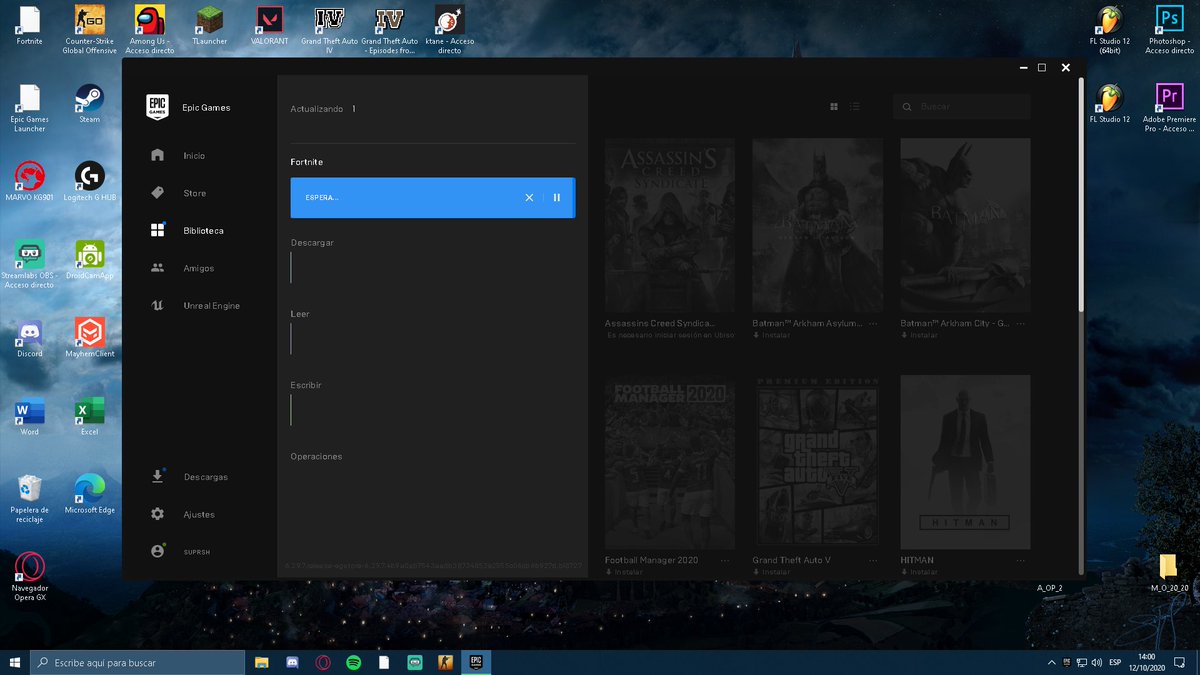The image size is (1200, 675).
Task: Open options menu for Football Manager 2020
Action: 725,561
